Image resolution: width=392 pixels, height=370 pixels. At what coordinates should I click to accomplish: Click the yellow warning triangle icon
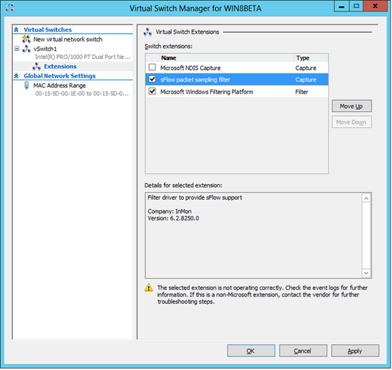click(x=149, y=288)
